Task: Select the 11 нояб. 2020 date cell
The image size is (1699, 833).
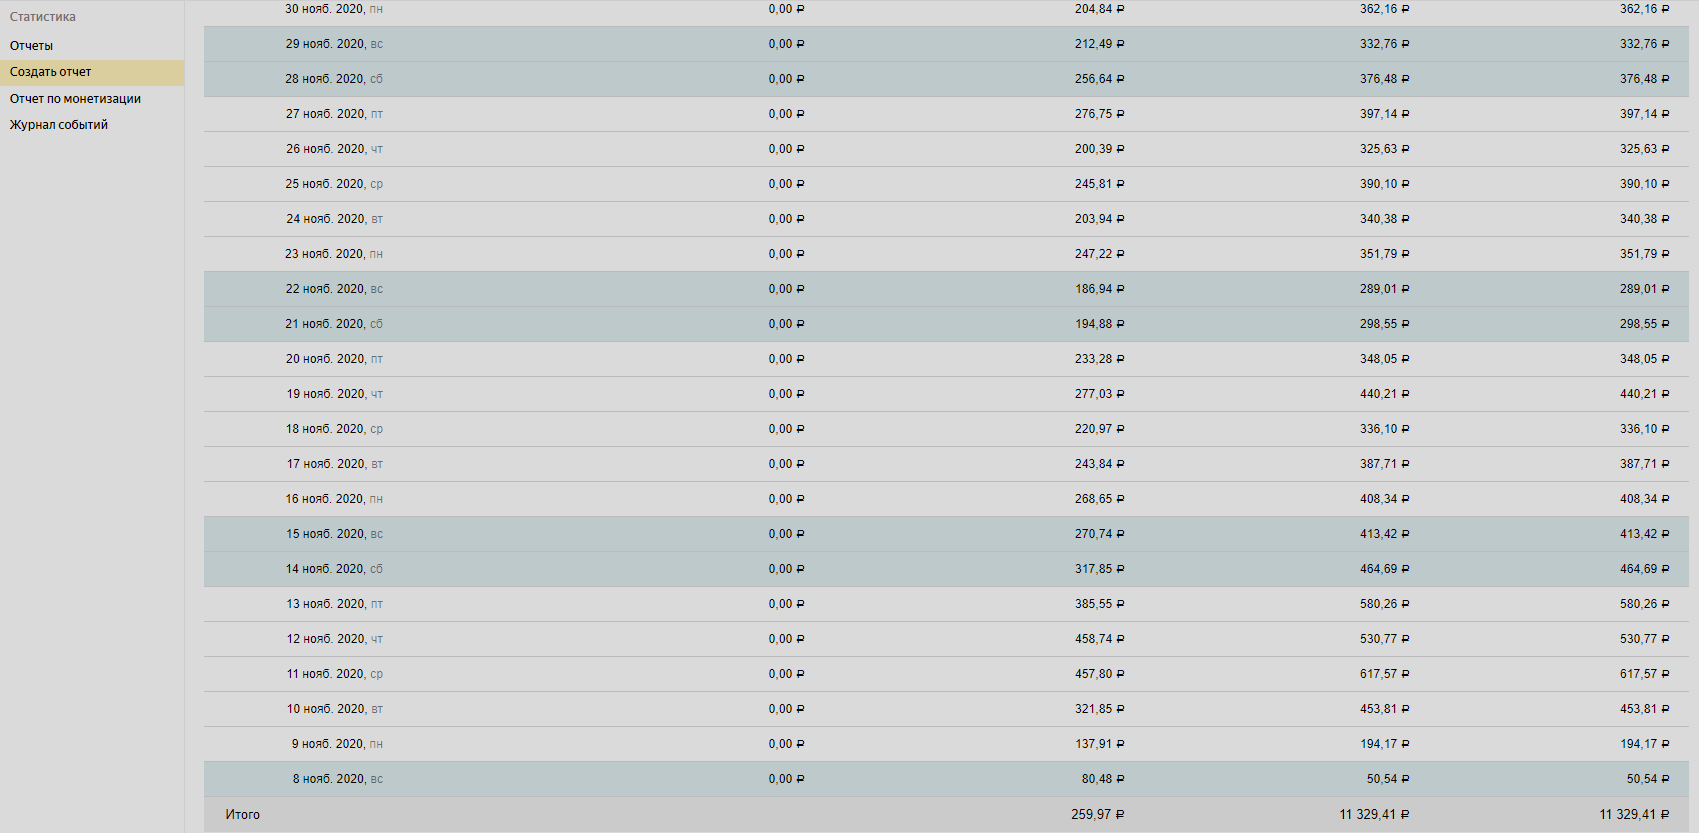Action: pos(334,674)
